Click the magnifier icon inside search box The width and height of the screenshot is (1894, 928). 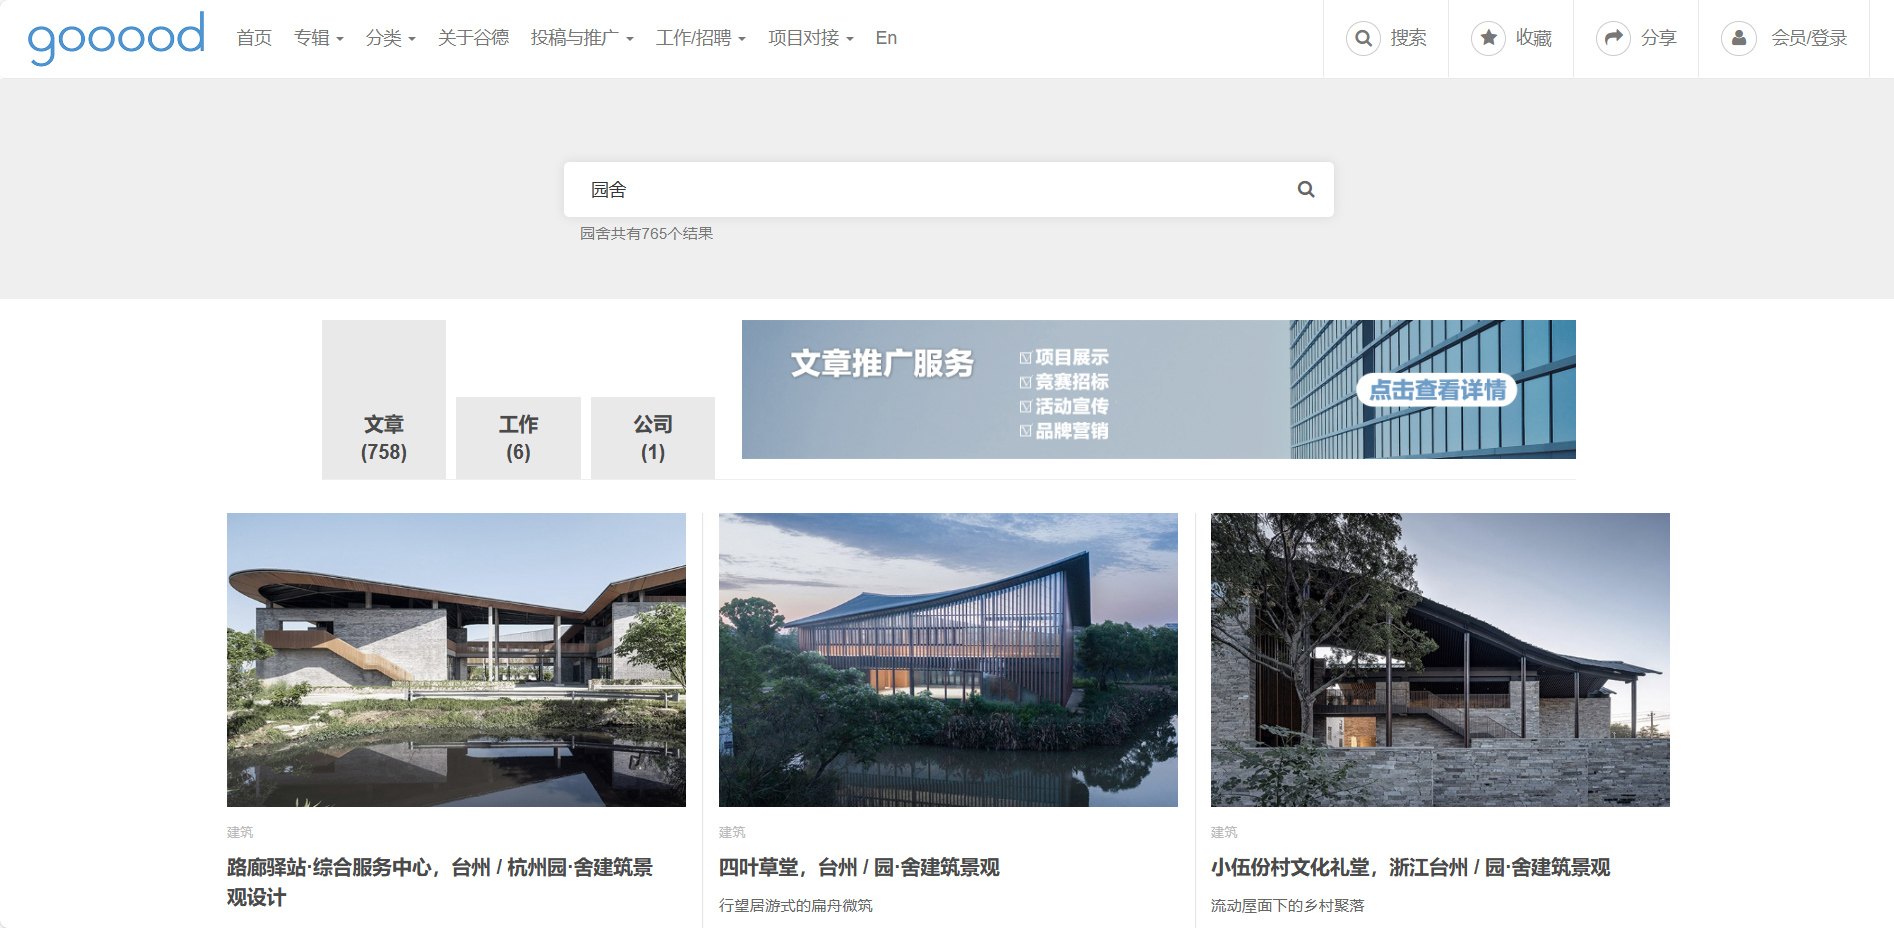[x=1305, y=189]
